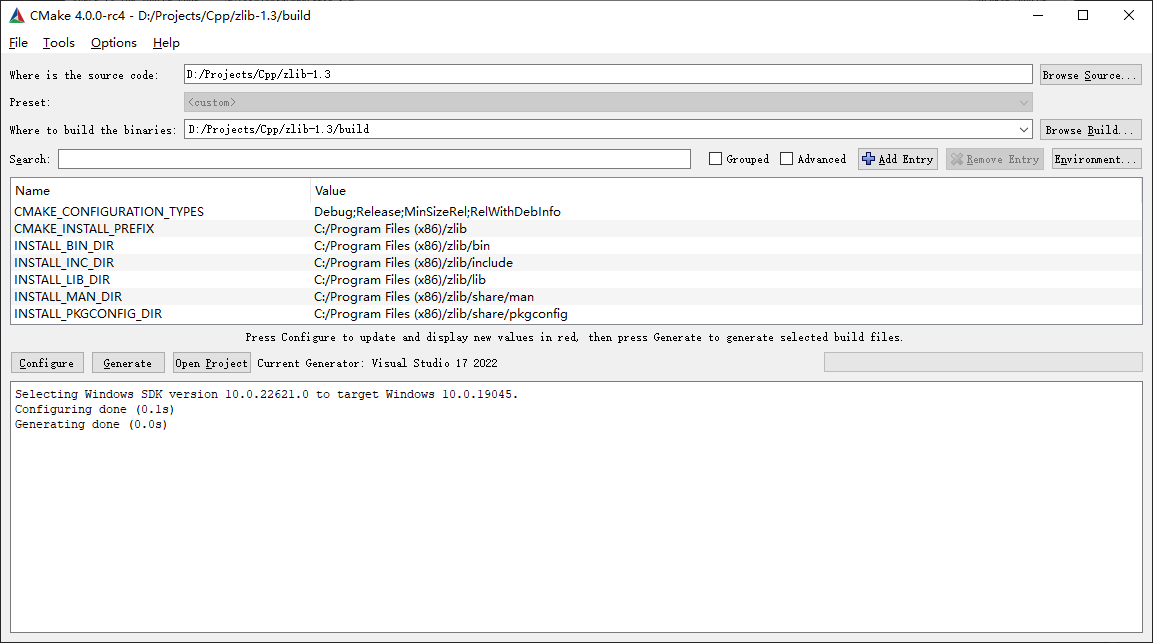This screenshot has width=1153, height=643.
Task: Click the Search input field
Action: click(x=374, y=159)
